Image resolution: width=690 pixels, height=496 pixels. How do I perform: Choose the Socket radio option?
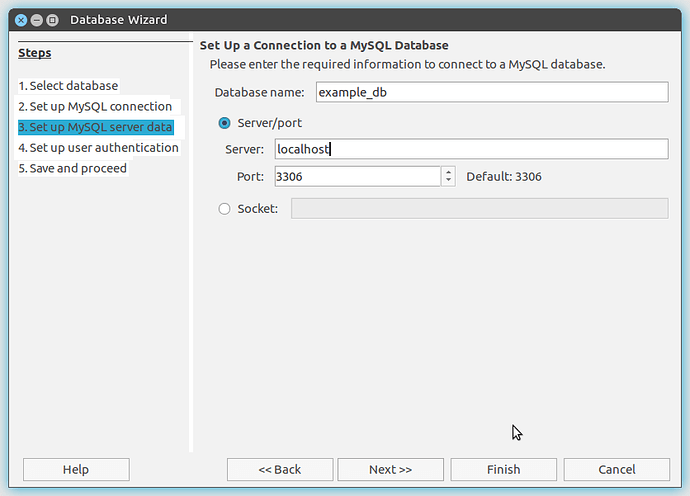tap(224, 208)
